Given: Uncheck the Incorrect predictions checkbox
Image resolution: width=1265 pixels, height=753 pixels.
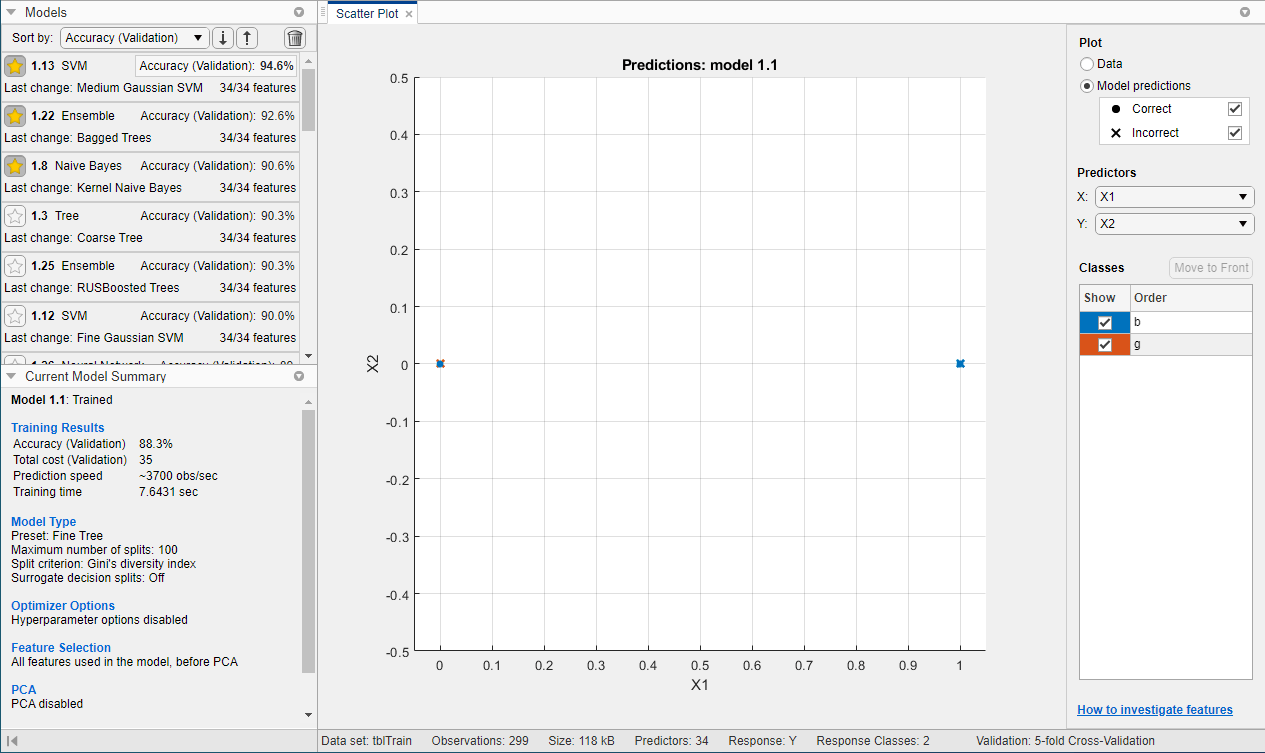Looking at the screenshot, I should point(1235,131).
